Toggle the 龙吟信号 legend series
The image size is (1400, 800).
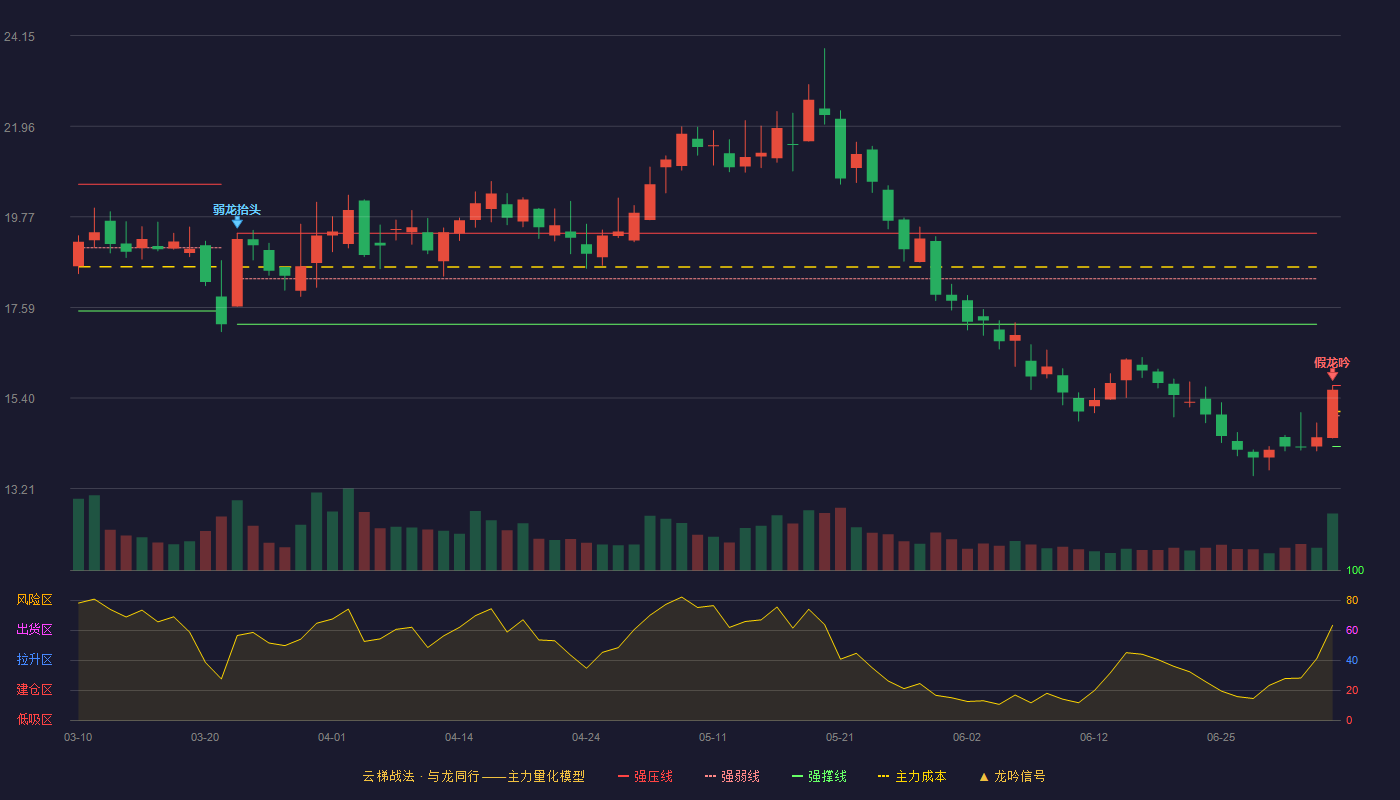(1012, 776)
